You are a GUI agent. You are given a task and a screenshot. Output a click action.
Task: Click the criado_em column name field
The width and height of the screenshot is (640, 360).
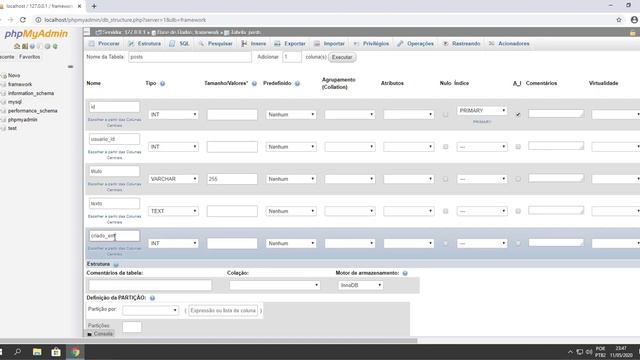tap(114, 236)
